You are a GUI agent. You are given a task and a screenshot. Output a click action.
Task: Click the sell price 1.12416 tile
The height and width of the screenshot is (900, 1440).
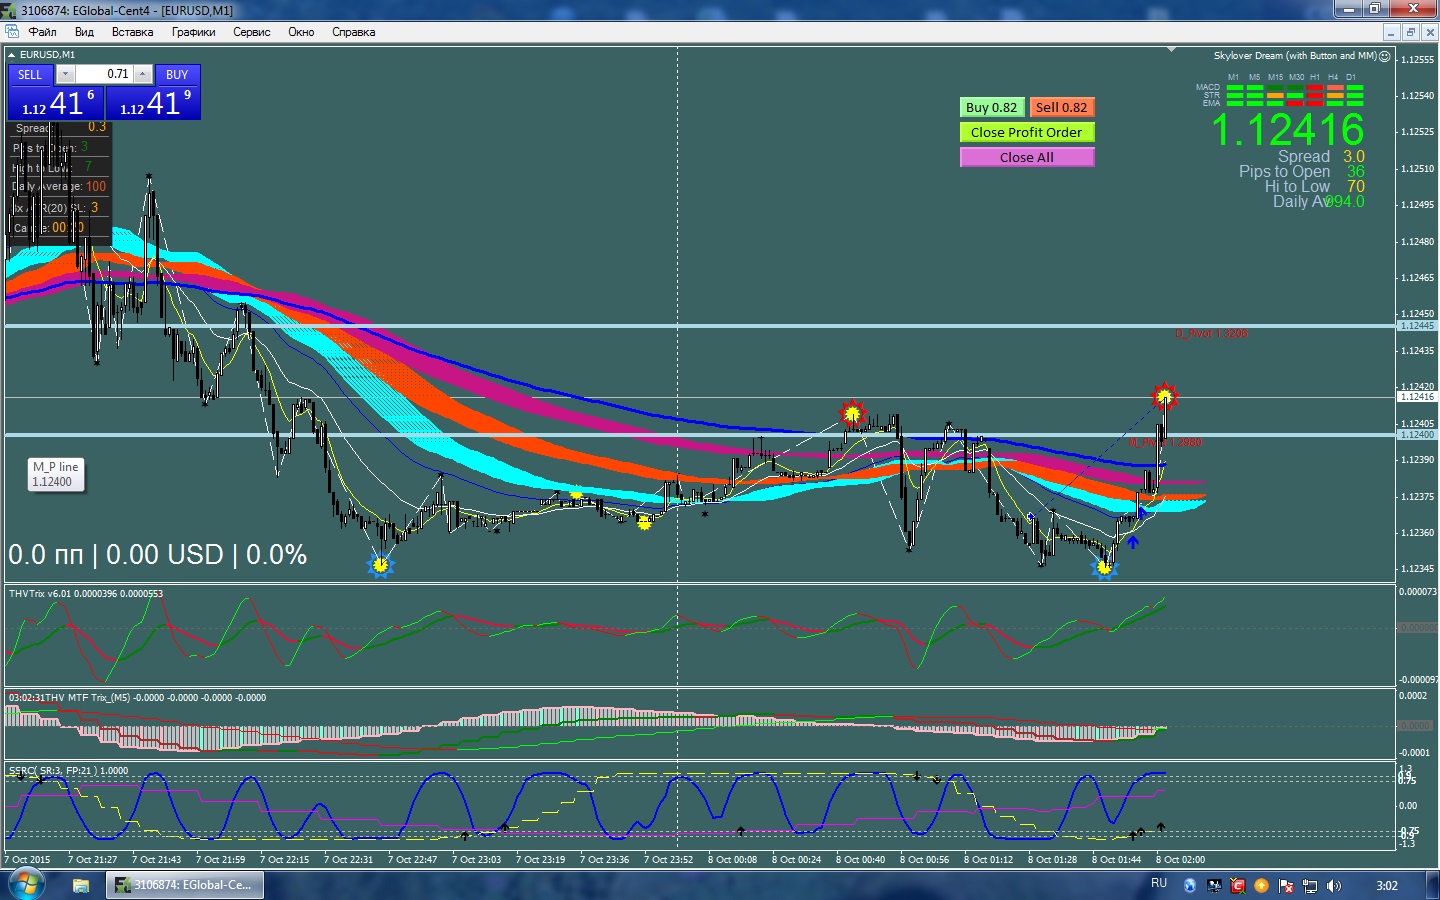56,102
